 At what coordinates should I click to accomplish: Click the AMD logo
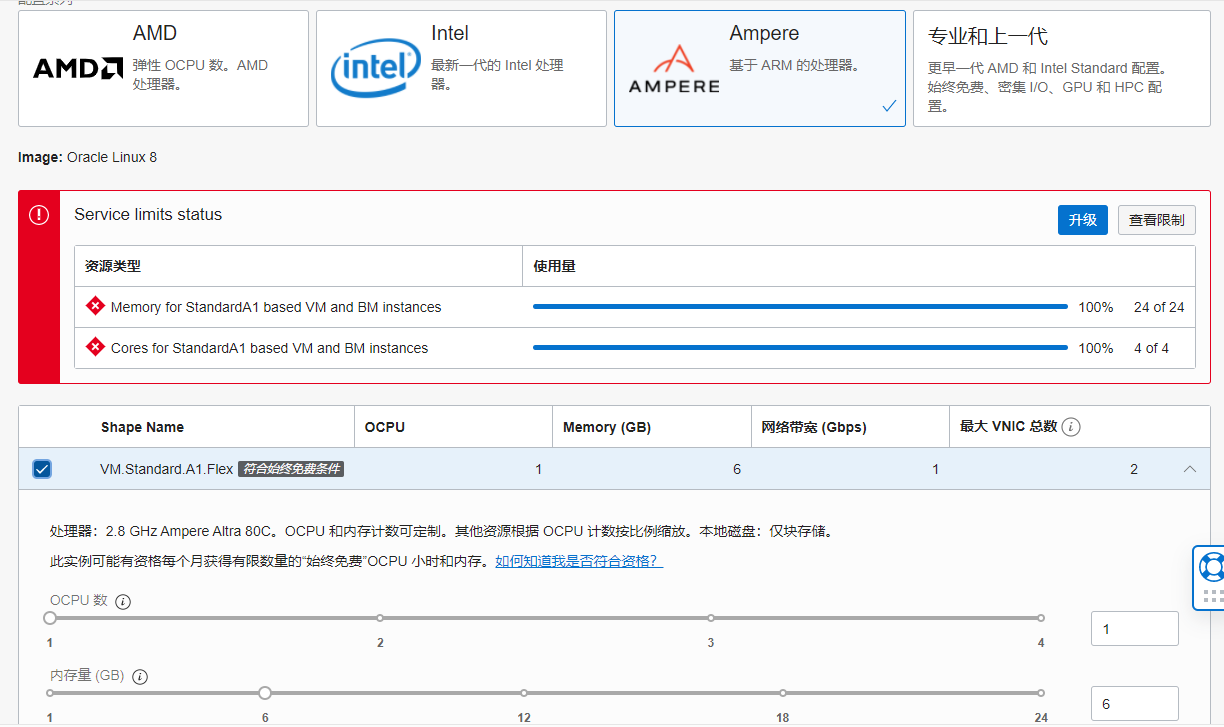[x=78, y=68]
